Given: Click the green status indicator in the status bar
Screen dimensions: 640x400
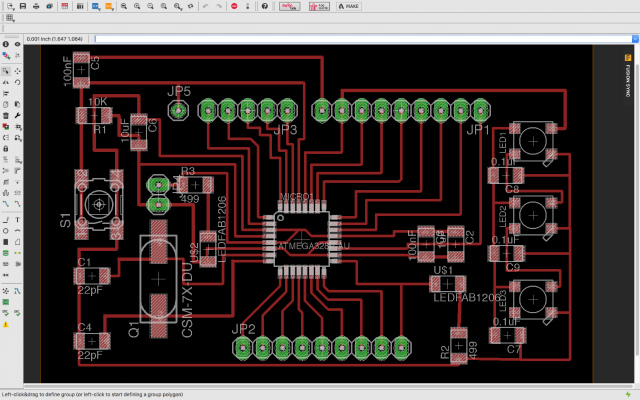Looking at the screenshot, I should [628, 395].
